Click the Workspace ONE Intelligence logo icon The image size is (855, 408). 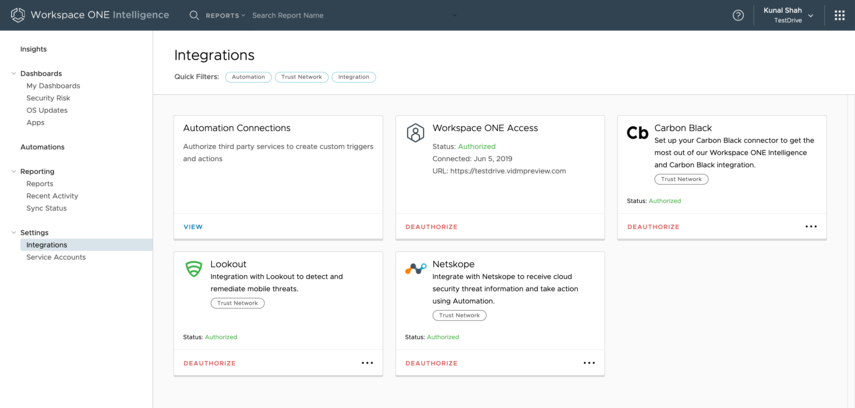18,15
